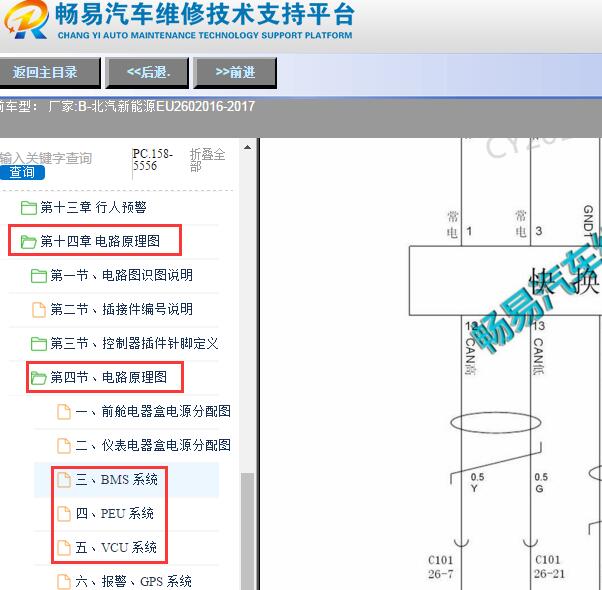The image size is (602, 590).
Task: Click the folder icon of 第三节、控制器插件针脚定义
Action: pos(39,344)
